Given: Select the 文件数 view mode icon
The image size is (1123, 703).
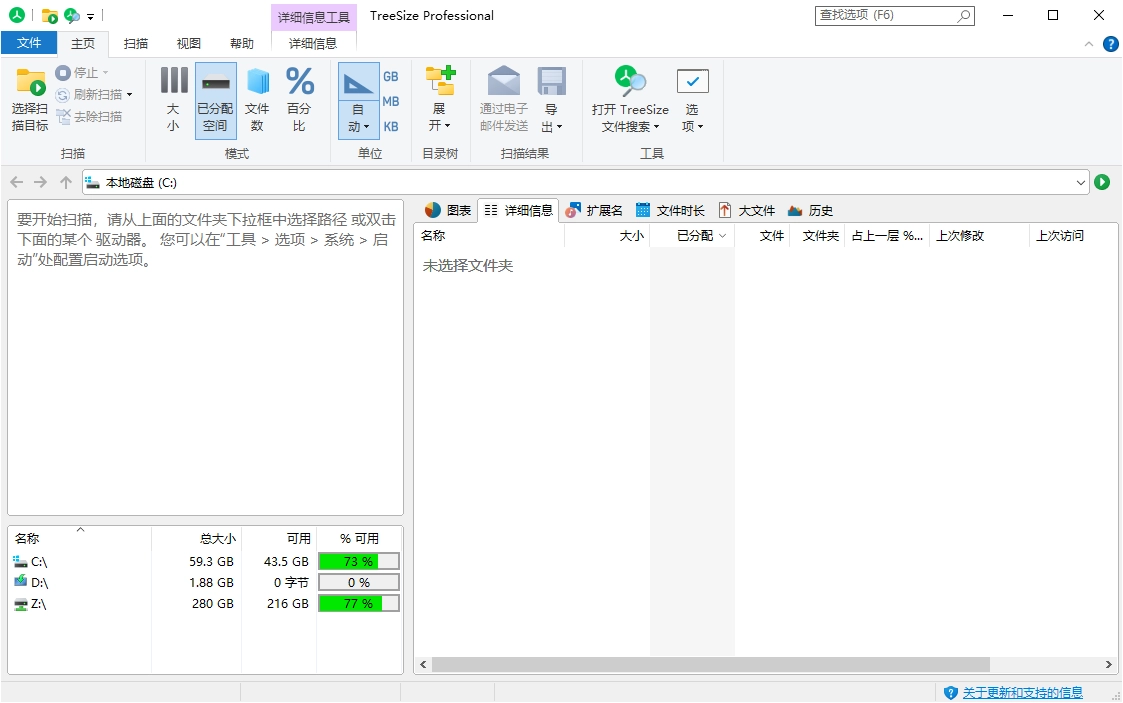Looking at the screenshot, I should click(258, 97).
